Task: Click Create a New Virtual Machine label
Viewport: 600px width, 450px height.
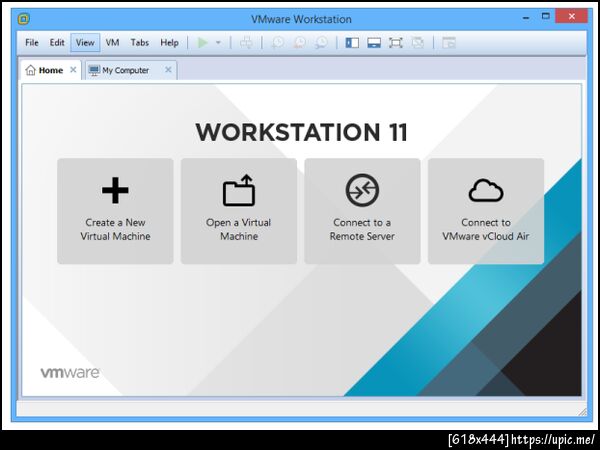Action: (115, 229)
